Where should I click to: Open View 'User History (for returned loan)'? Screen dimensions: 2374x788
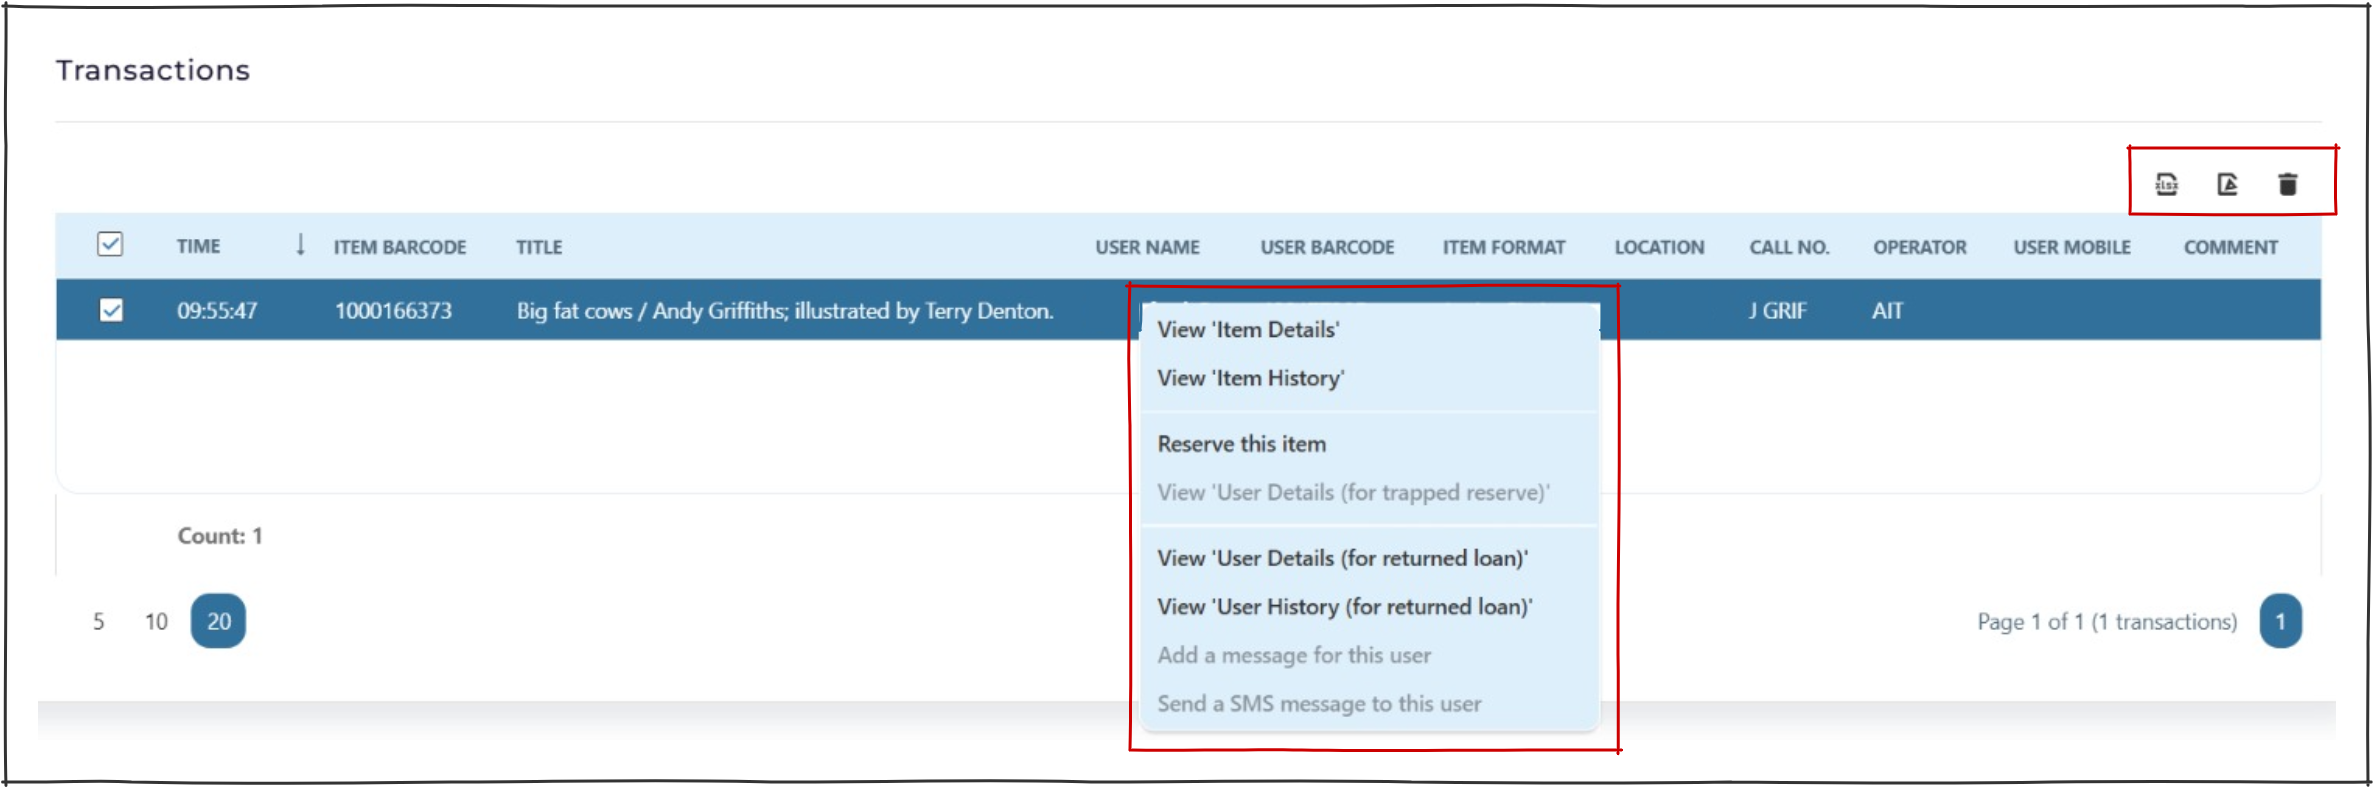pyautogui.click(x=1344, y=607)
